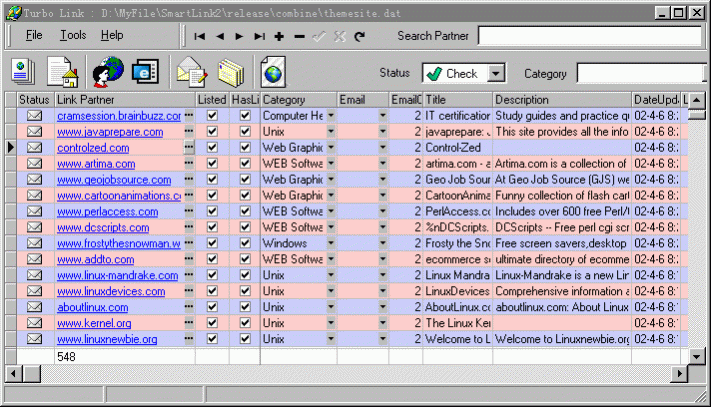Click the person with globe icon

107,72
